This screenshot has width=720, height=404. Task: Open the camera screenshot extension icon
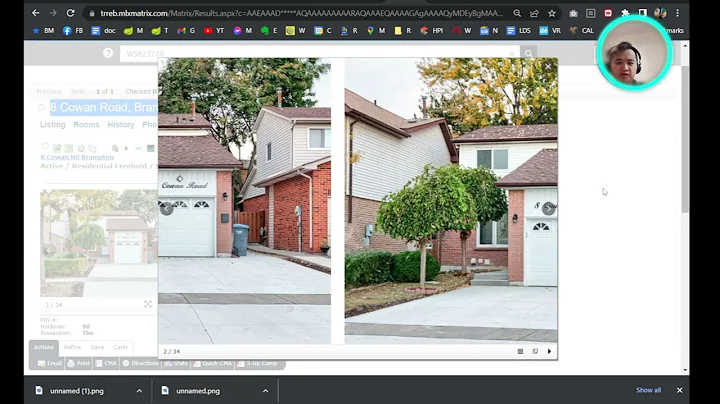point(573,13)
